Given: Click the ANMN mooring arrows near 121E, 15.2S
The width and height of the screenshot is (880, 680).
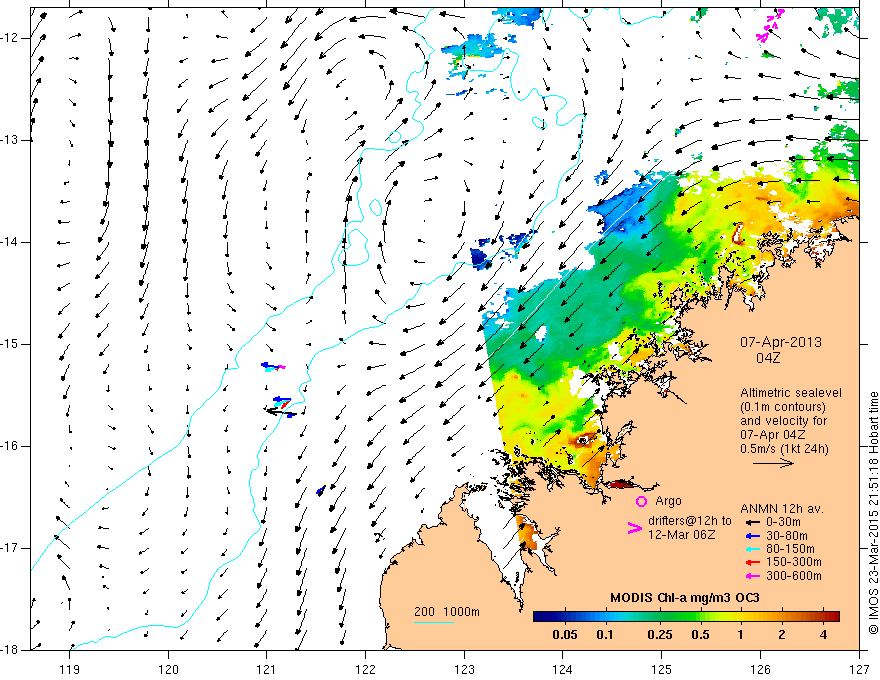Looking at the screenshot, I should 273,366.
